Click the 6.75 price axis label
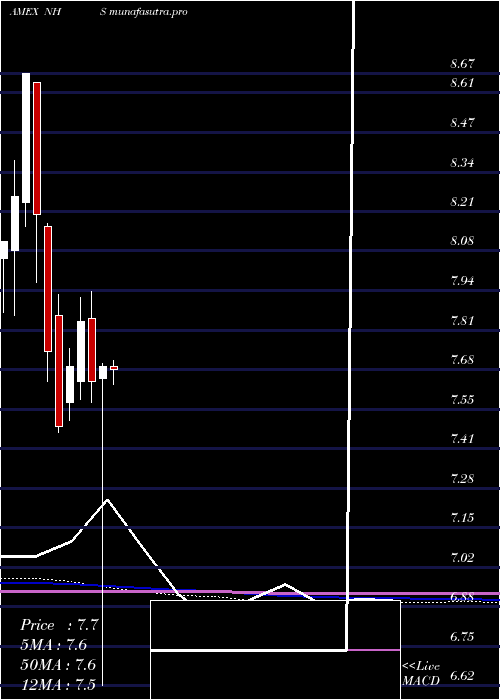This screenshot has height=700, width=500. coord(462,637)
